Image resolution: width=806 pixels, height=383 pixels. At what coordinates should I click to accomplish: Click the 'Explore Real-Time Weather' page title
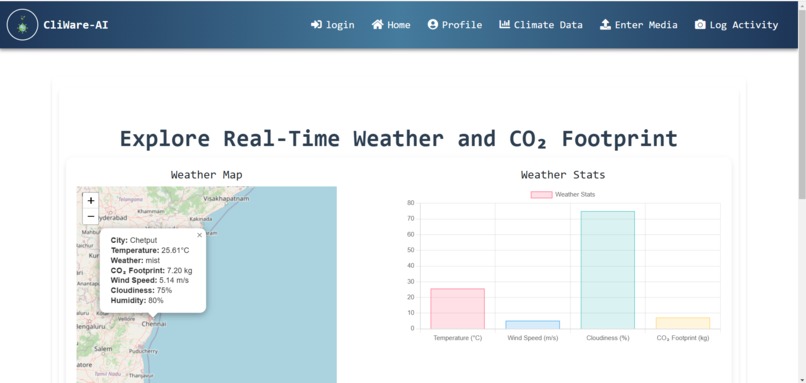point(398,139)
